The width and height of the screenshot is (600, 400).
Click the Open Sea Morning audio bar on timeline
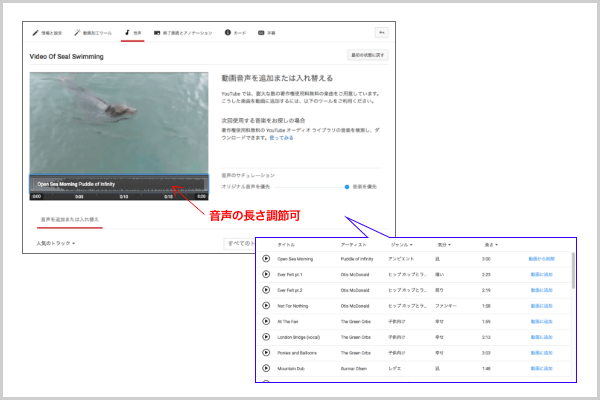point(119,184)
